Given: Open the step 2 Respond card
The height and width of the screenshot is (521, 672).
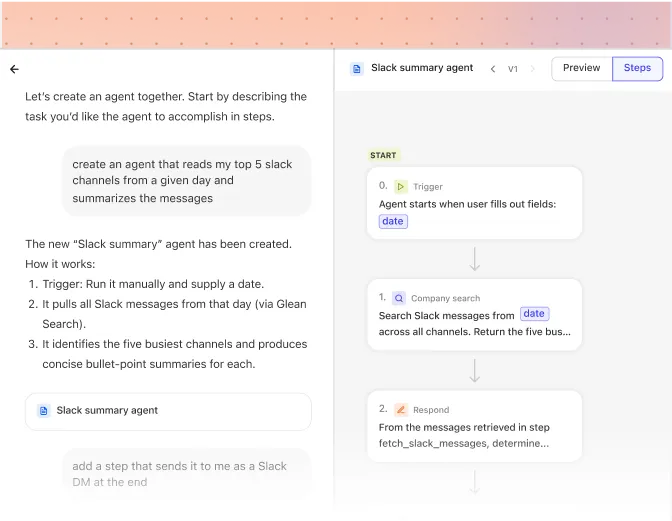Looking at the screenshot, I should click(x=474, y=426).
